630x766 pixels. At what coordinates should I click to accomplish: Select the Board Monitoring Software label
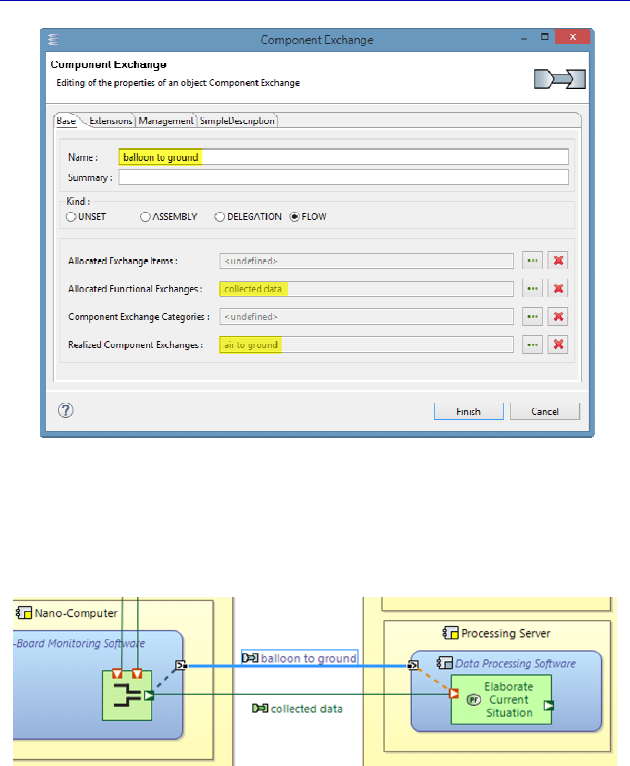79,643
